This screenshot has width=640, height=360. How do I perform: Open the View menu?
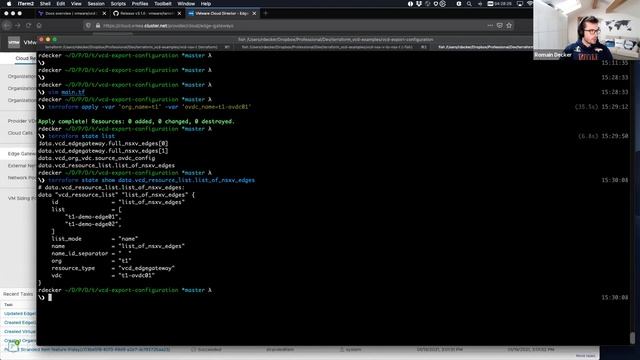pos(76,4)
